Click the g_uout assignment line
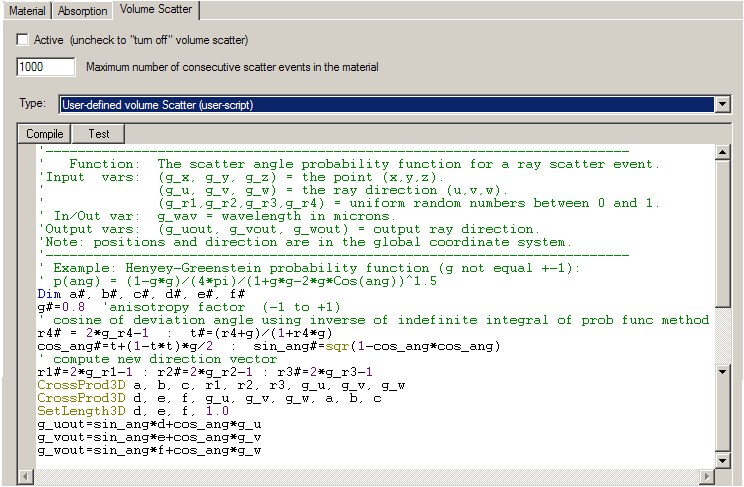The image size is (744, 487). pyautogui.click(x=150, y=424)
